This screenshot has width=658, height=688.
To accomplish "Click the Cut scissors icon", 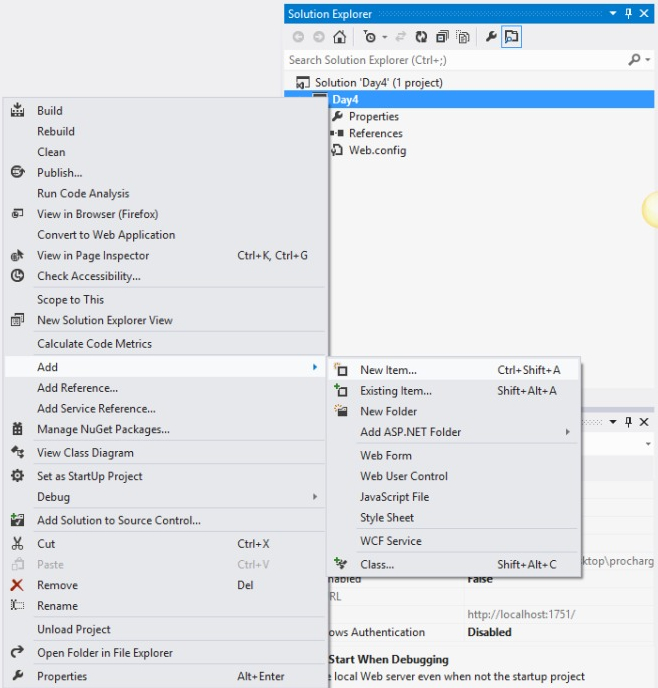I will pyautogui.click(x=18, y=544).
